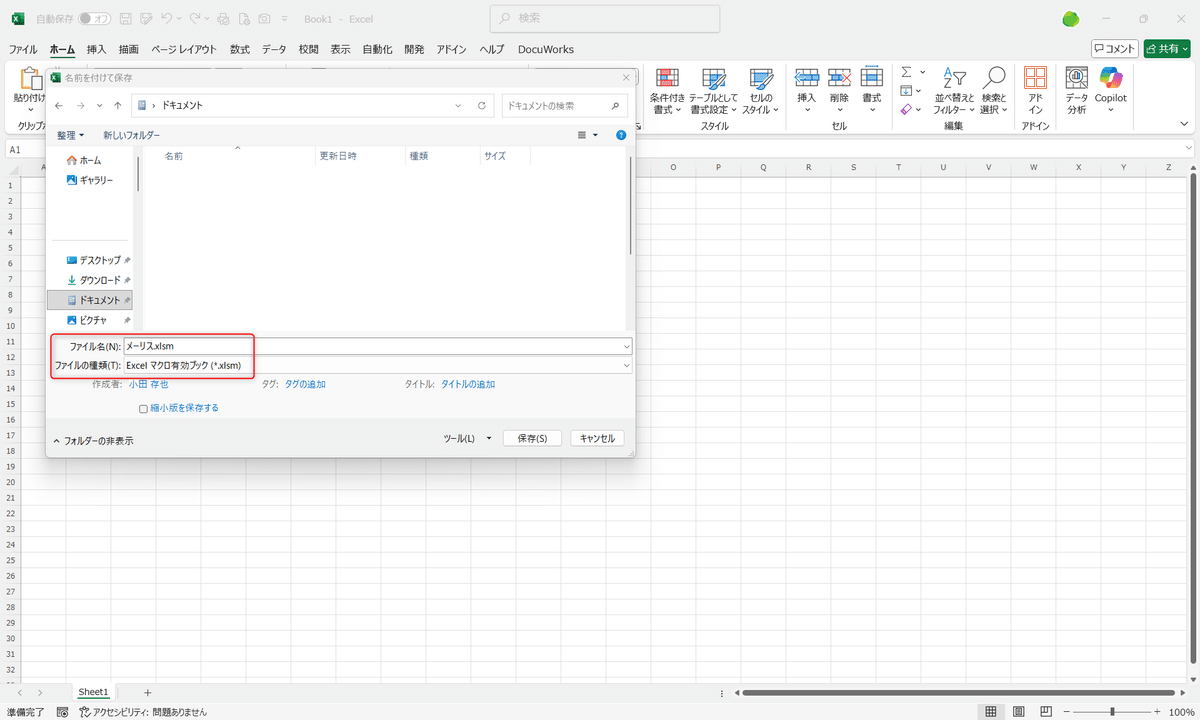Open Sort and Filter (並べ替えとフィルター)

954,92
